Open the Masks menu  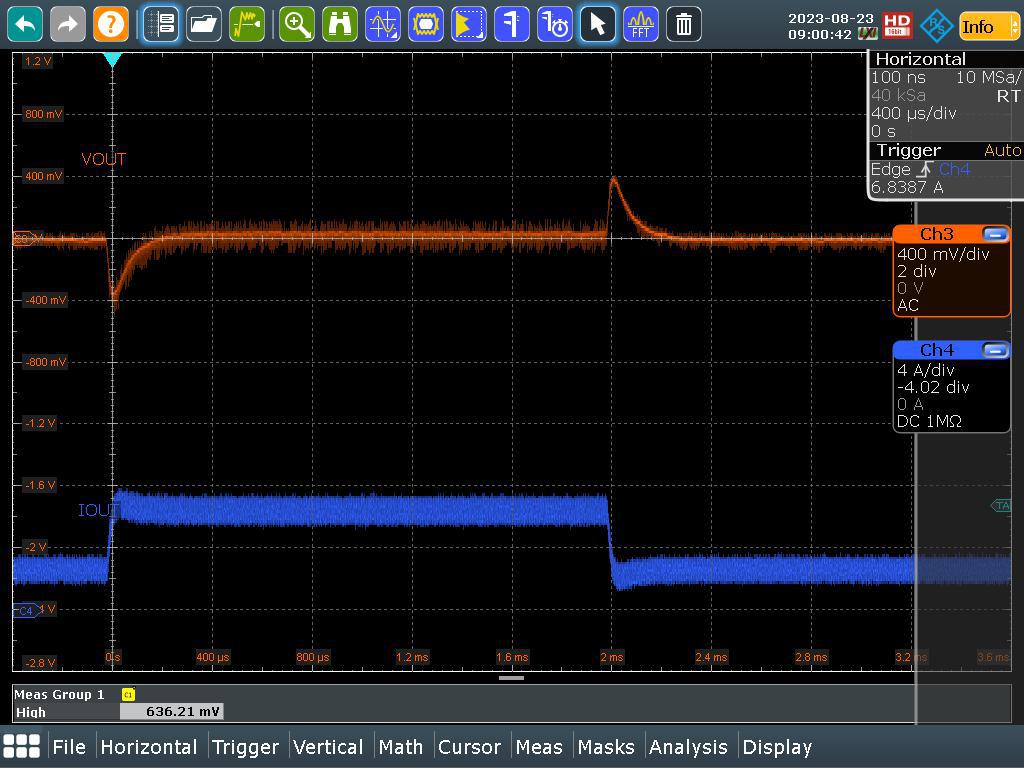607,747
